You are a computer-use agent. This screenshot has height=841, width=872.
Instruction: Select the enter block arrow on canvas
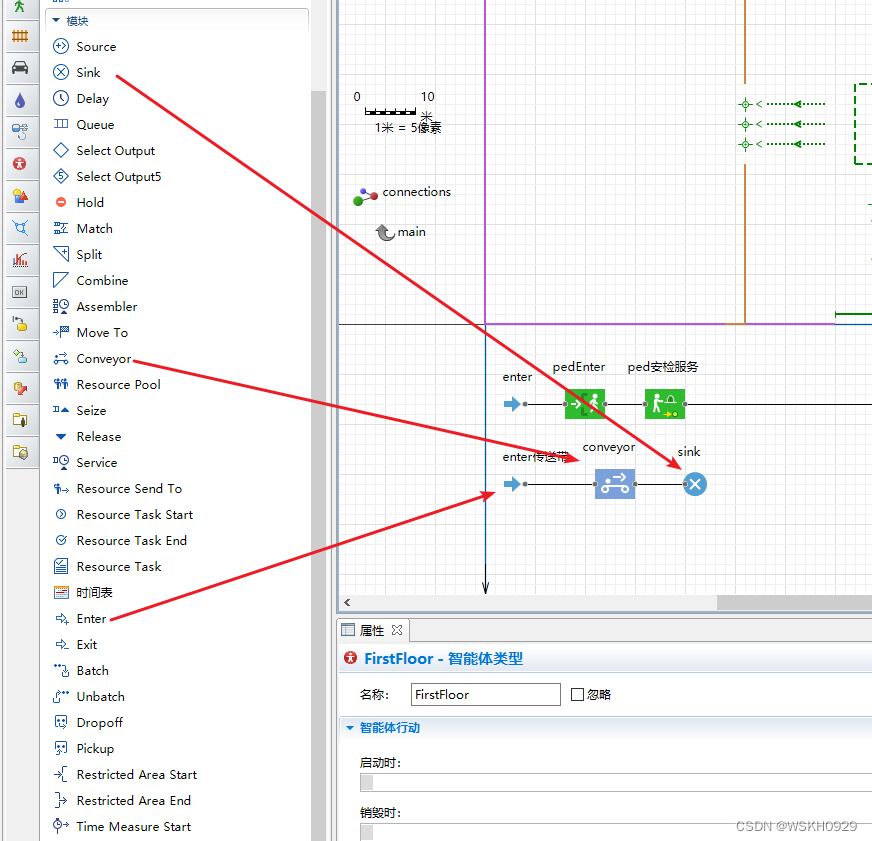pos(512,404)
